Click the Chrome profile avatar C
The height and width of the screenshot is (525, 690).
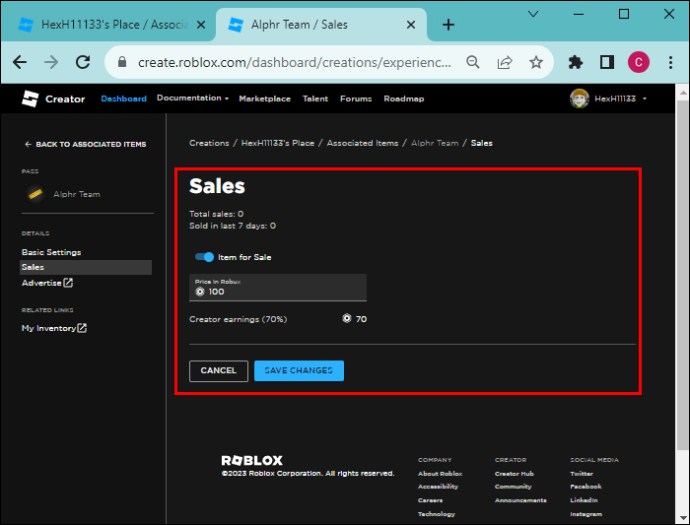(x=639, y=62)
